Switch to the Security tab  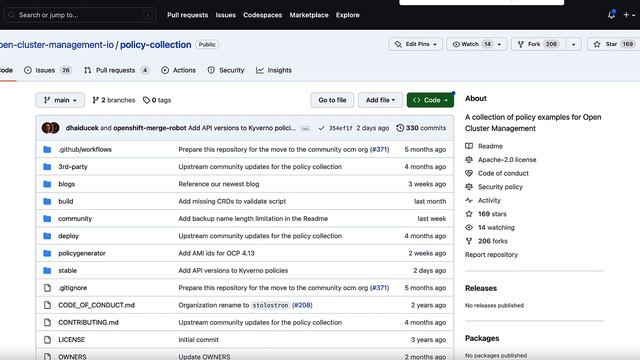click(226, 70)
